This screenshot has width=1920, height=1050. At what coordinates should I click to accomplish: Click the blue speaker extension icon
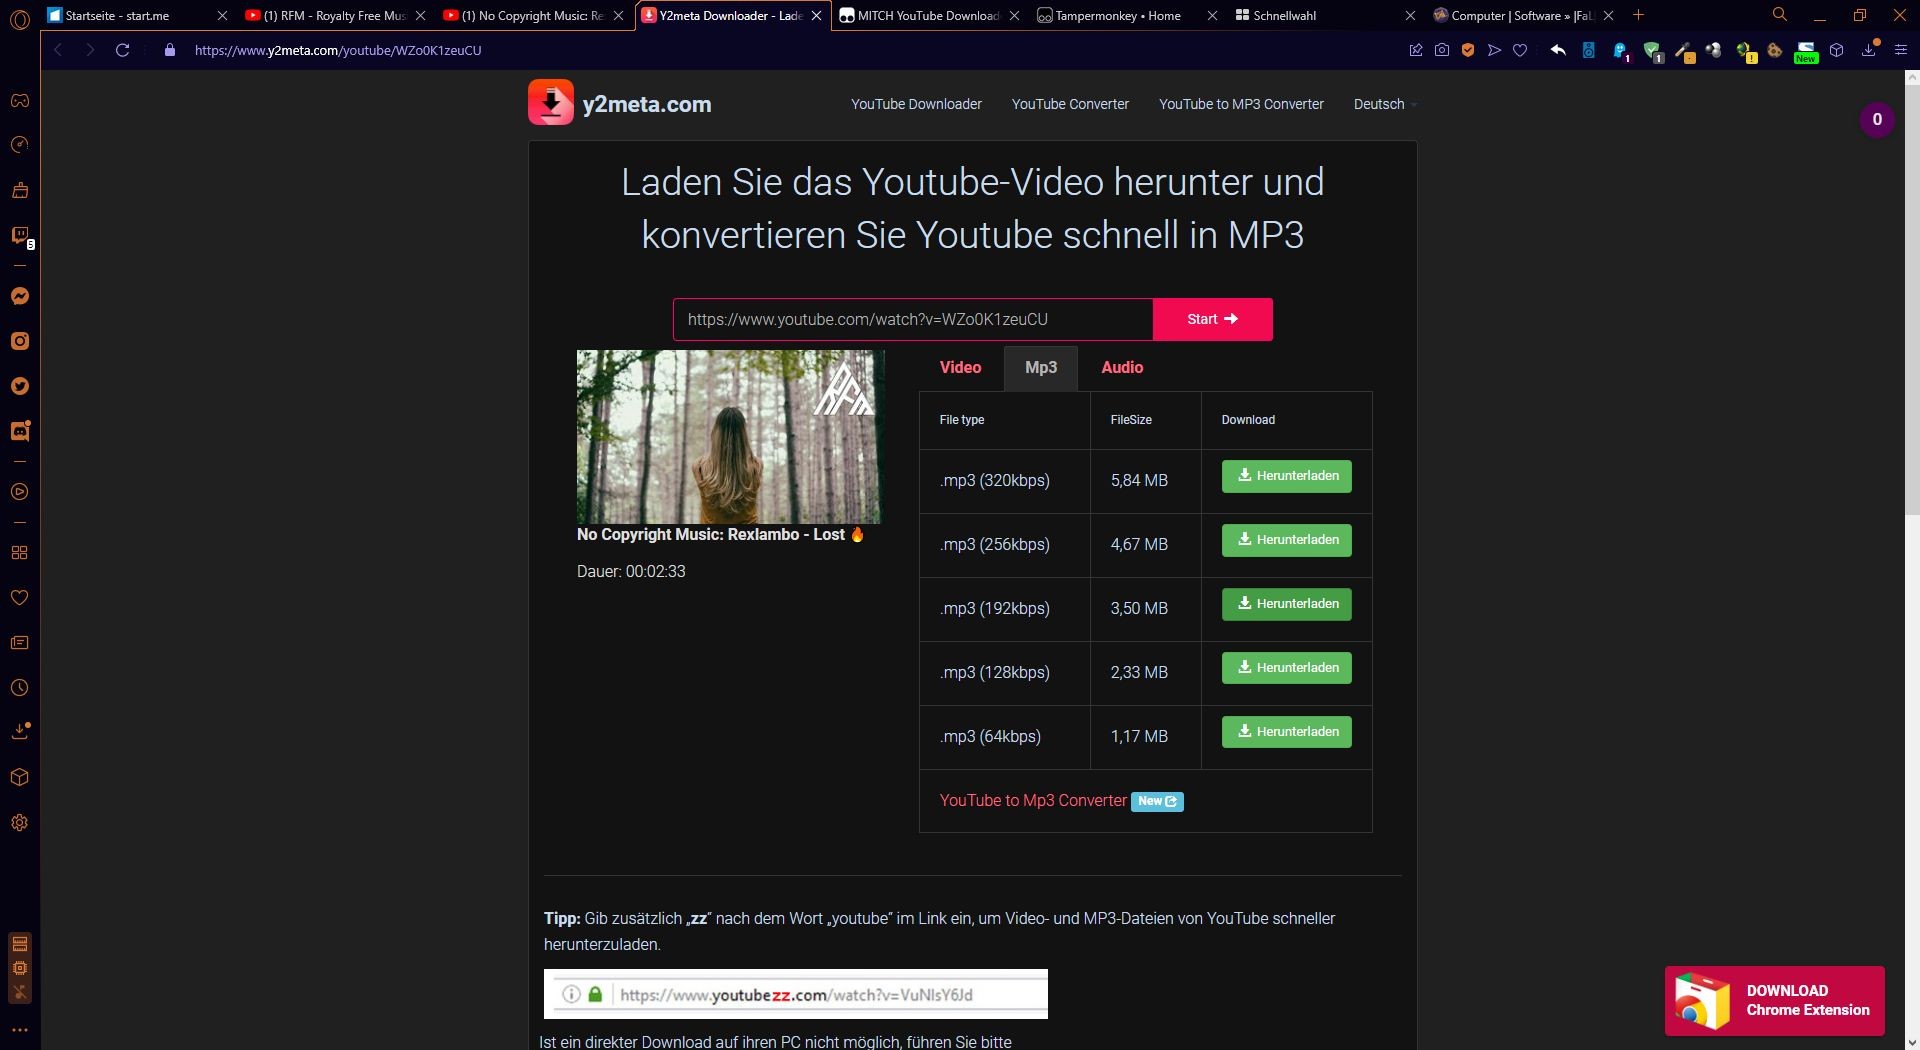tap(1588, 50)
